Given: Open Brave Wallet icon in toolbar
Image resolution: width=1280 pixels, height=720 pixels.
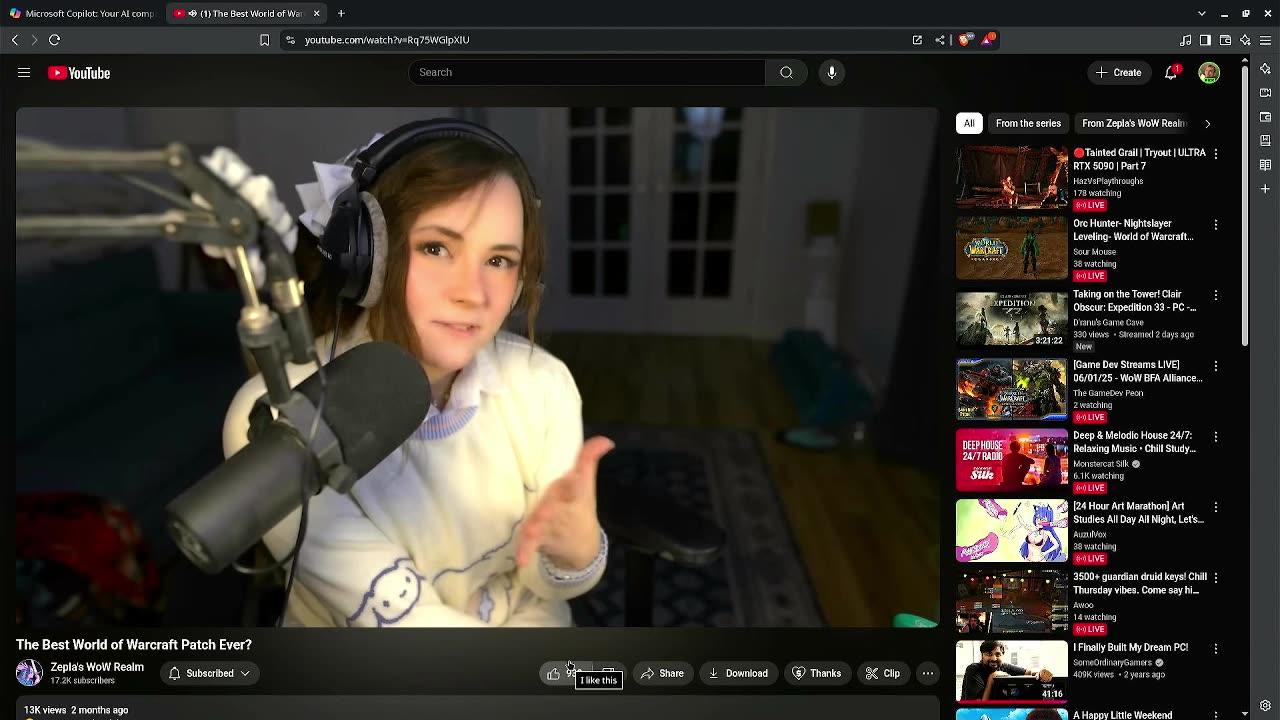Looking at the screenshot, I should [1225, 40].
